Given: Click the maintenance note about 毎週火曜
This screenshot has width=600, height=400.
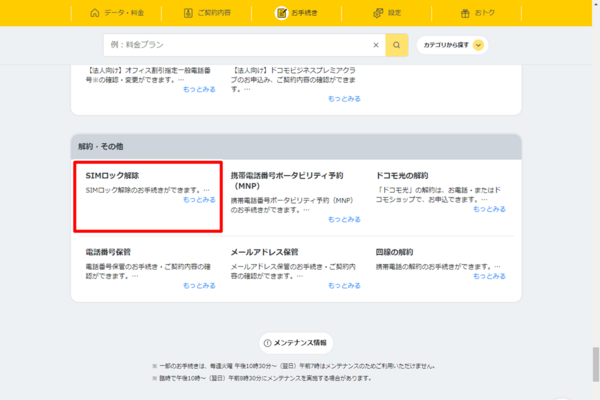Looking at the screenshot, I should [x=293, y=366].
